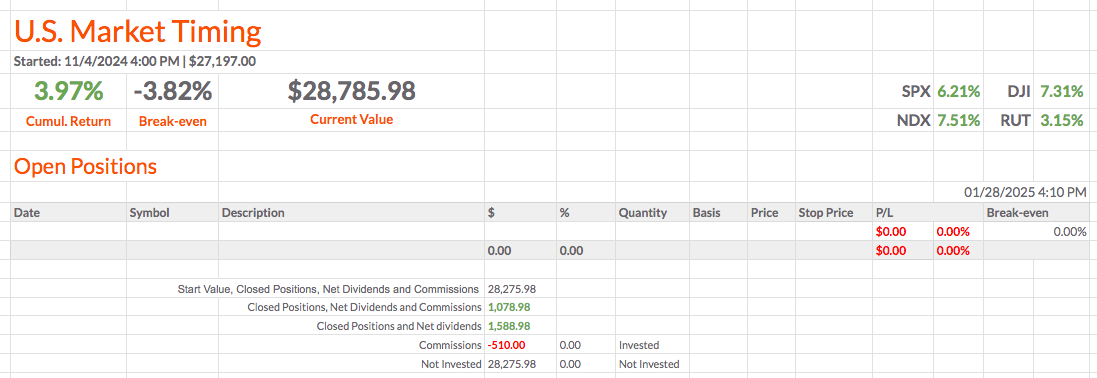This screenshot has height=378, width=1097.
Task: Select the P/L column header
Action: pyautogui.click(x=883, y=213)
